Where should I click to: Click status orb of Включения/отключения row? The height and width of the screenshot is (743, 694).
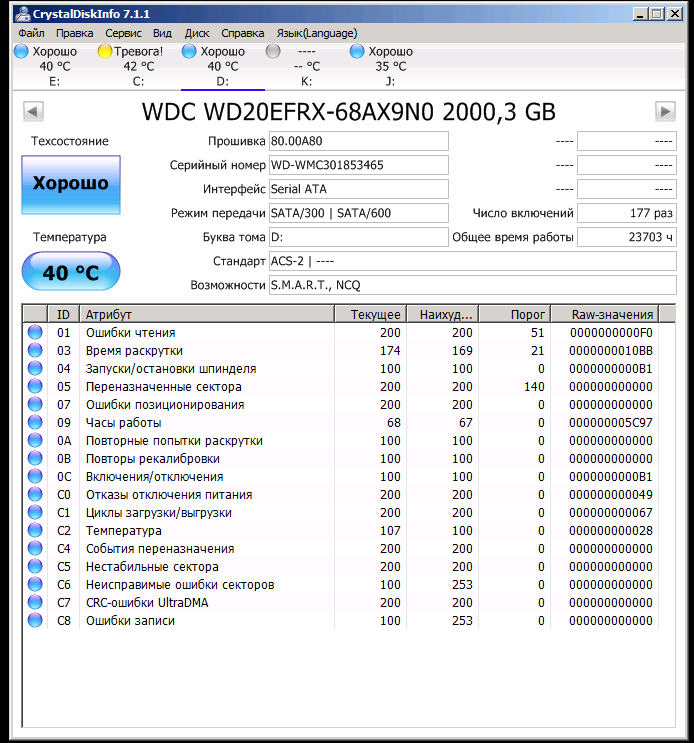click(x=35, y=476)
